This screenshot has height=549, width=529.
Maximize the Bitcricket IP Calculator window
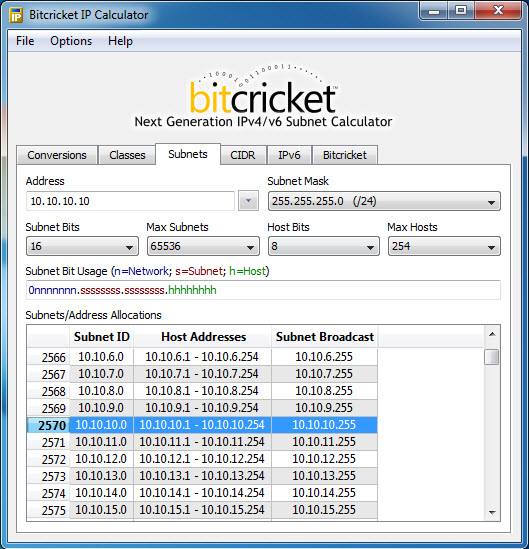pos(461,11)
